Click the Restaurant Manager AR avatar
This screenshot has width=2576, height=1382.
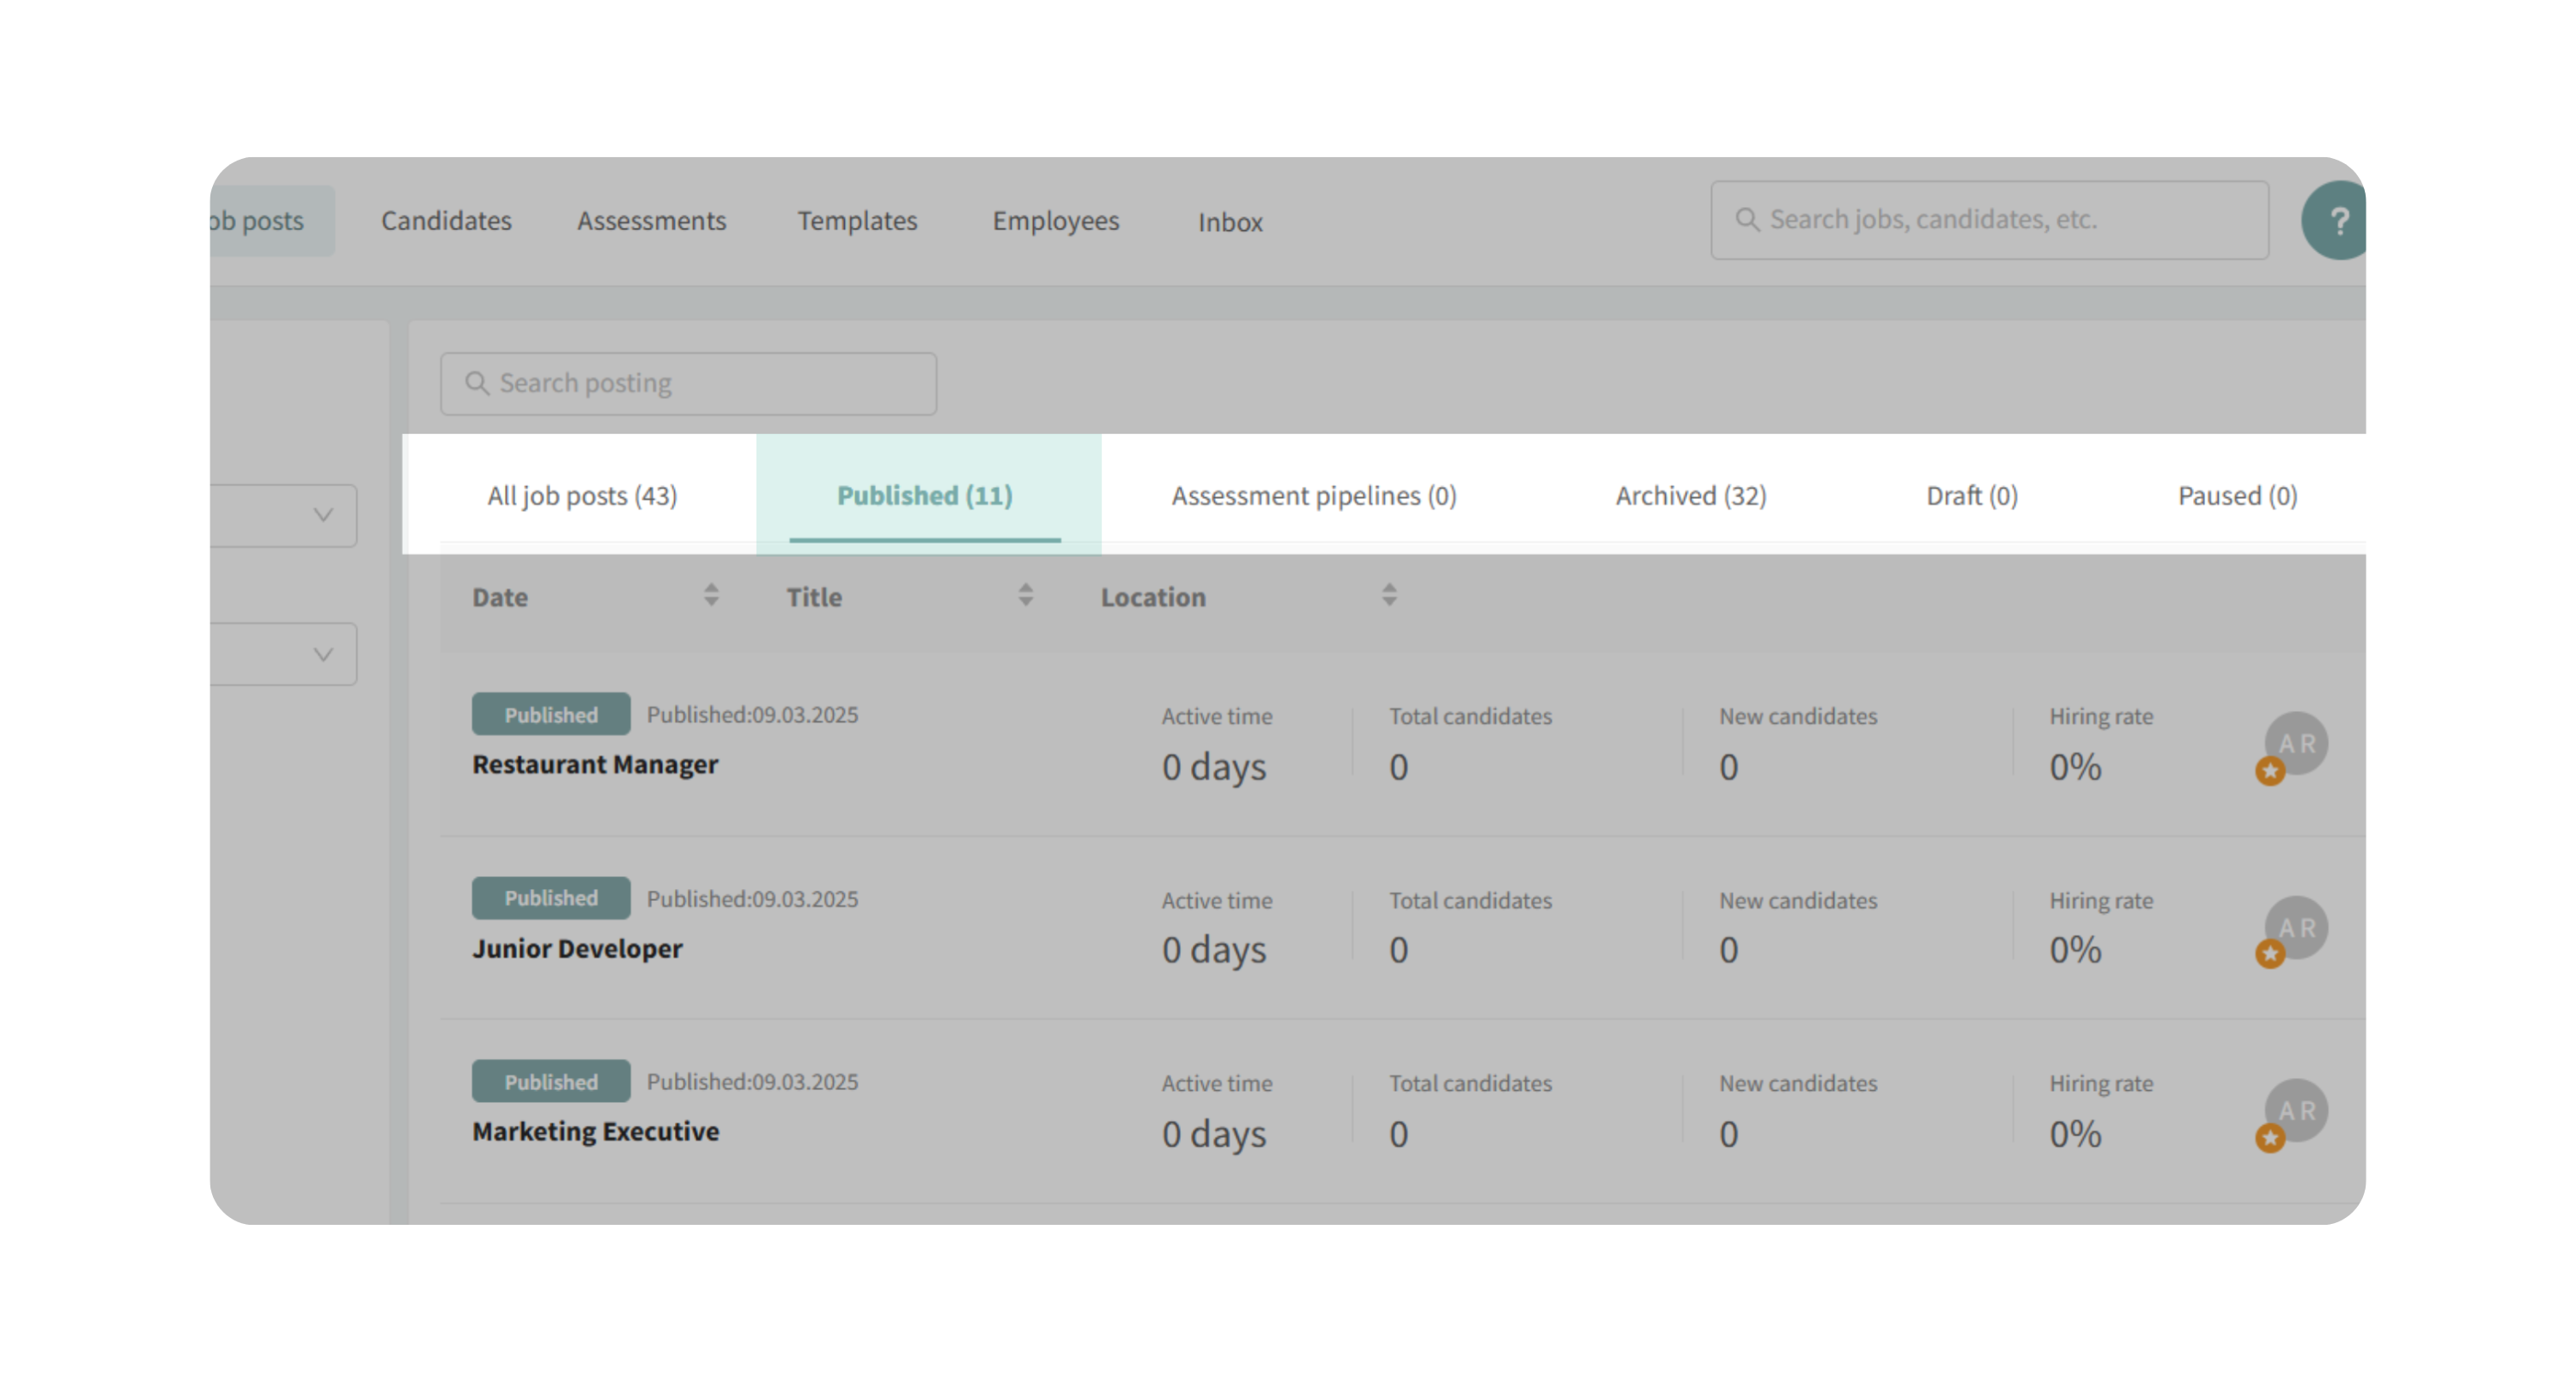coord(2297,743)
